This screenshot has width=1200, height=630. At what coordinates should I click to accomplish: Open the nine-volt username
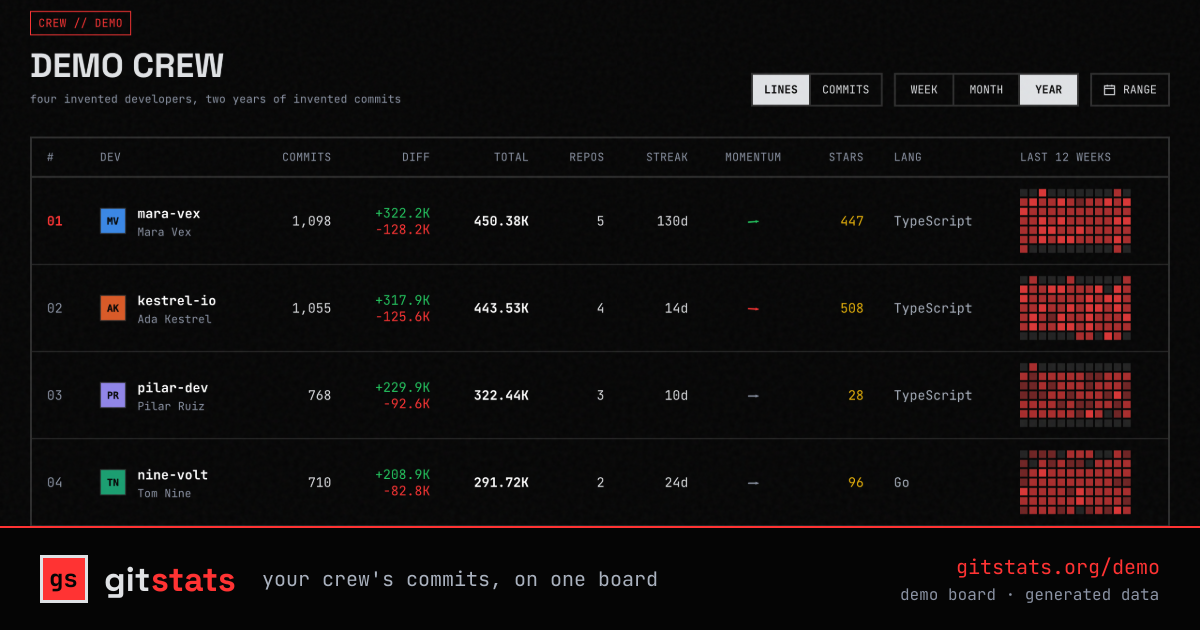pos(173,474)
